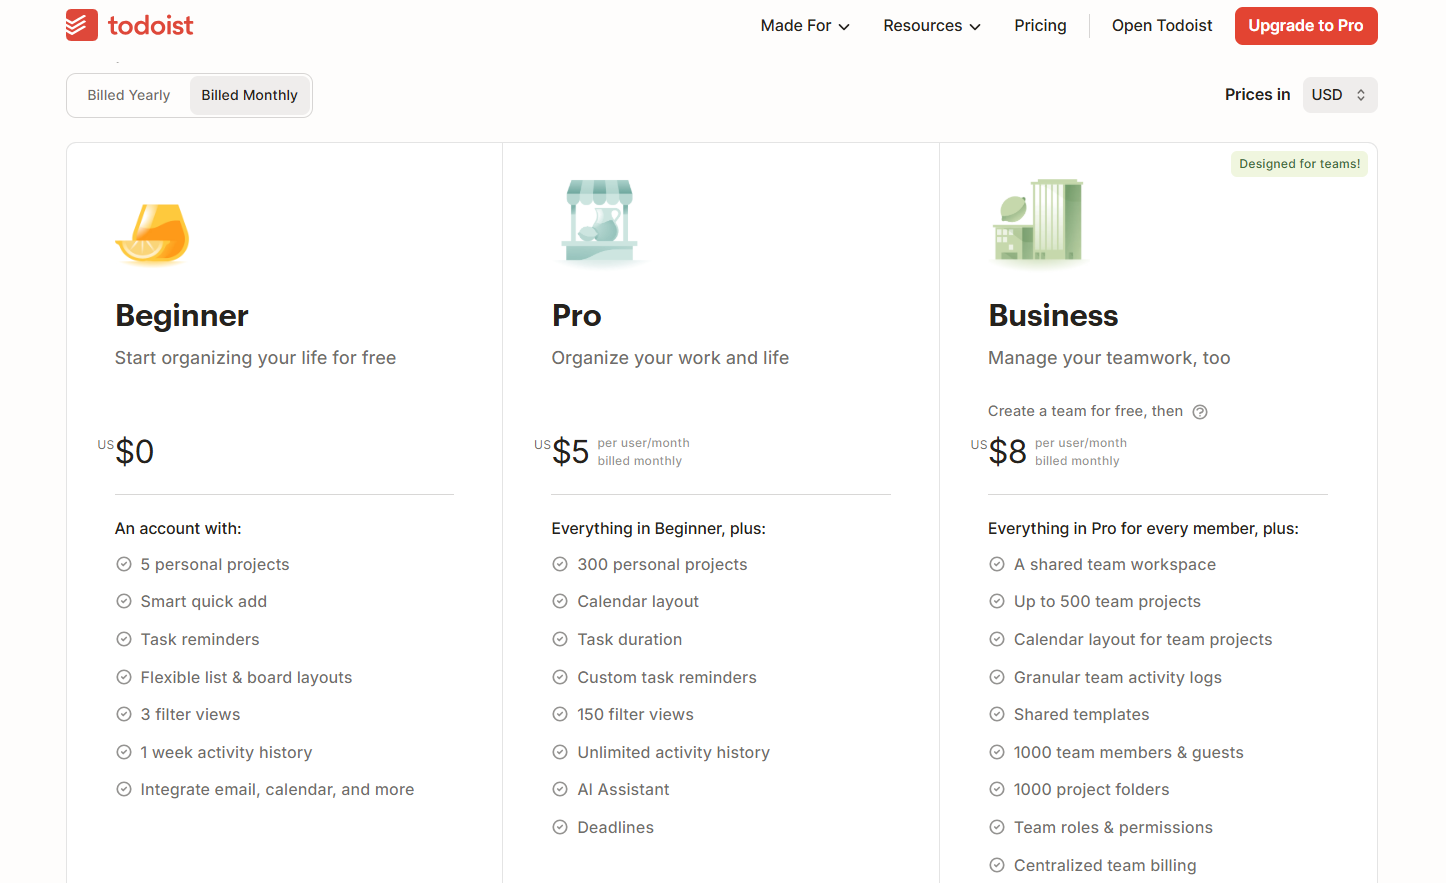Click 'Start organizing your life for free' text
Viewport: 1446px width, 883px height.
point(255,358)
